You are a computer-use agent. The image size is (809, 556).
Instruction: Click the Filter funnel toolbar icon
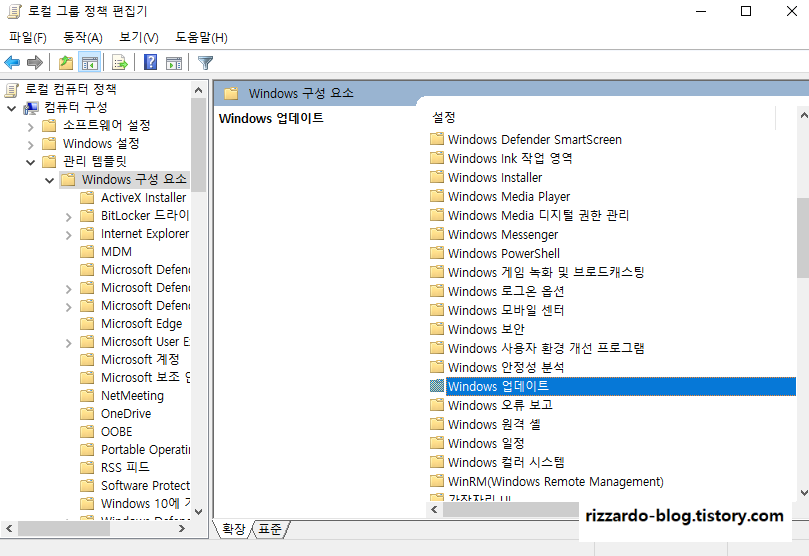[x=205, y=63]
